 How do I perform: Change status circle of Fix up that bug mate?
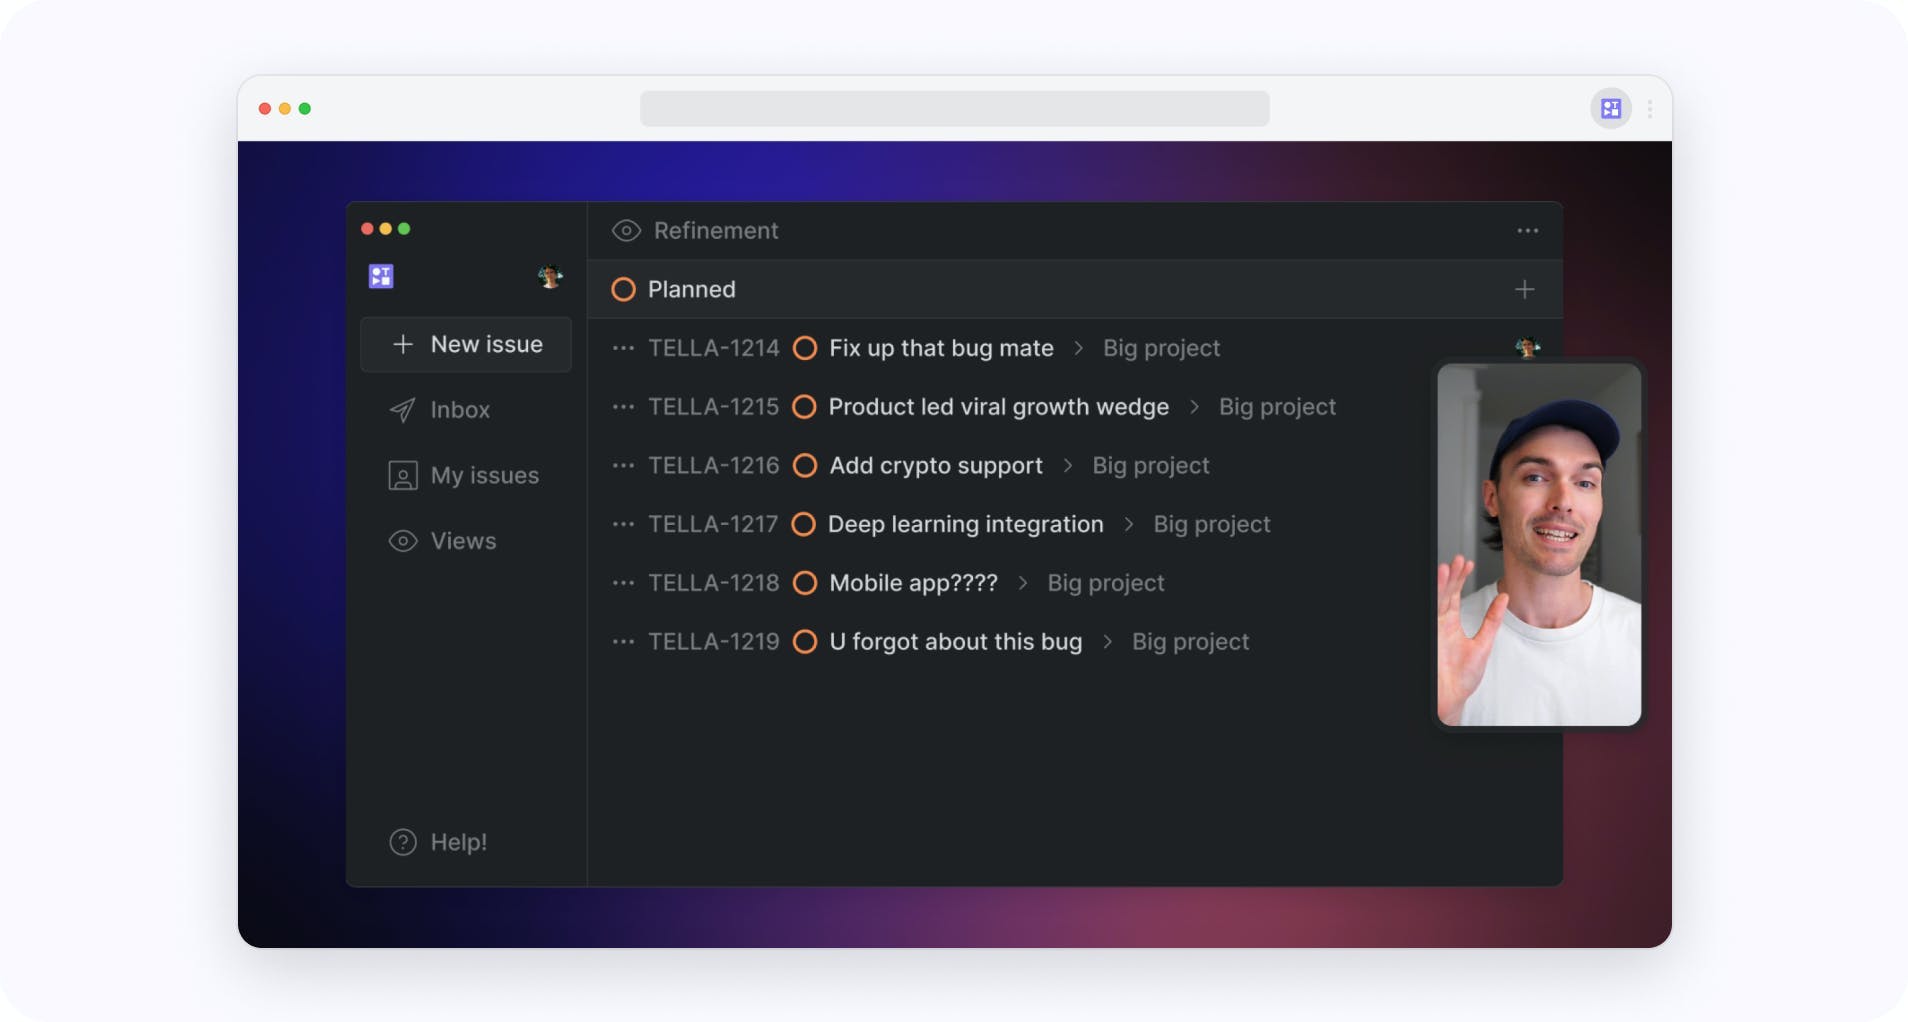tap(805, 348)
